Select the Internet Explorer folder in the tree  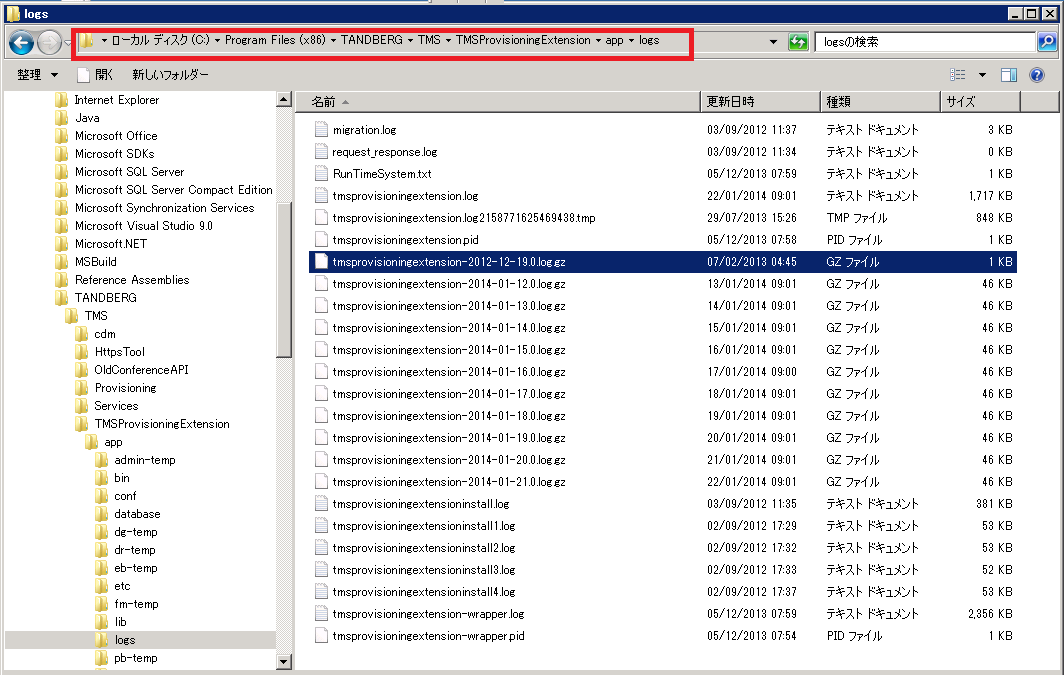pos(117,100)
